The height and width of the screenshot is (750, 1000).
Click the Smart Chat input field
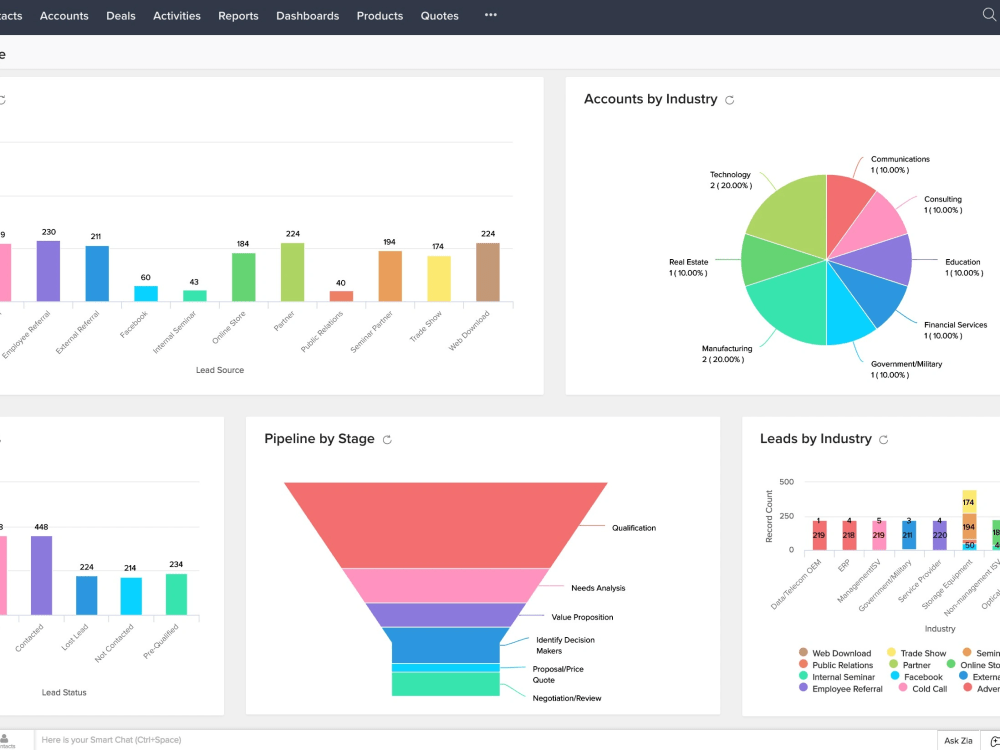coord(486,740)
